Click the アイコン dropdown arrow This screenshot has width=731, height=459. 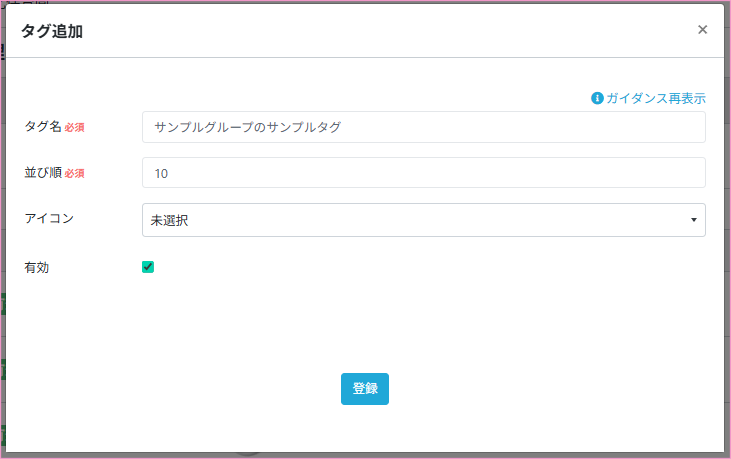(693, 220)
